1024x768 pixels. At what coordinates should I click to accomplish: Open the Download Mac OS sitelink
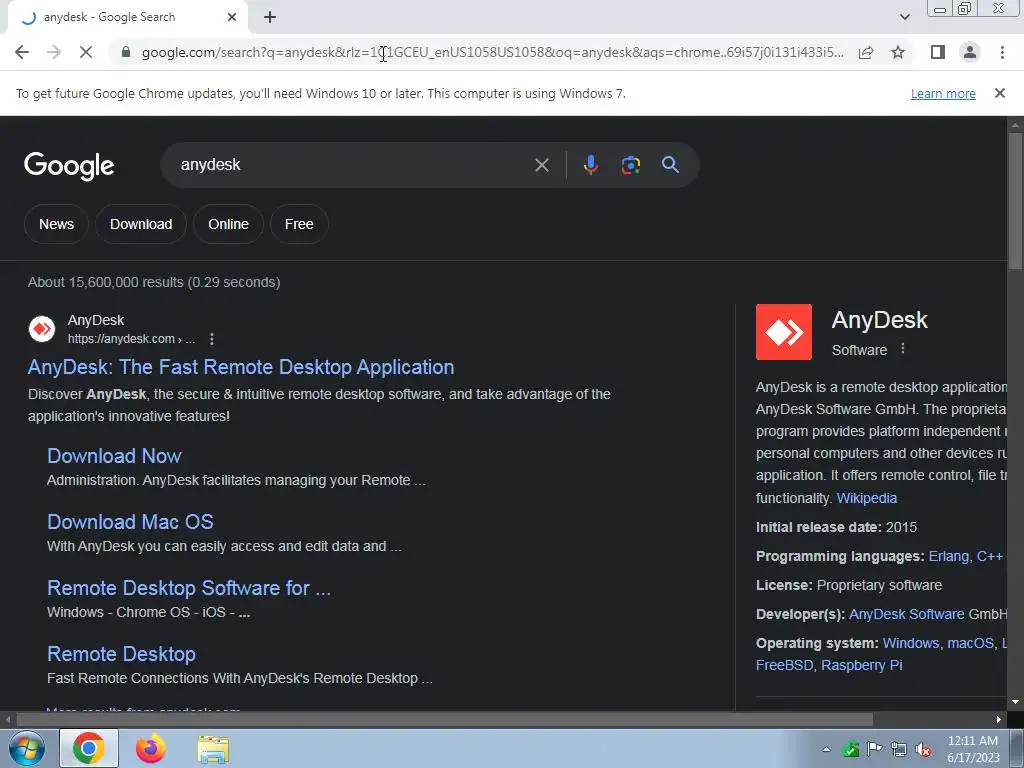(130, 522)
